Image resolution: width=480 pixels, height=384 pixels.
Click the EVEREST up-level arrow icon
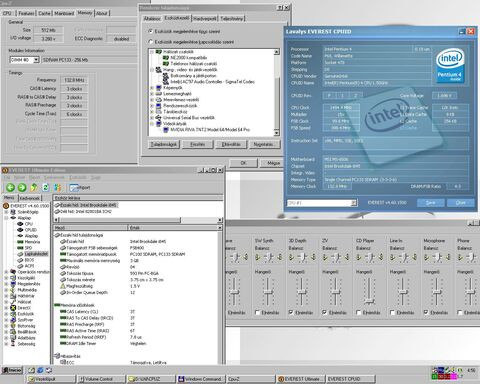[34, 188]
